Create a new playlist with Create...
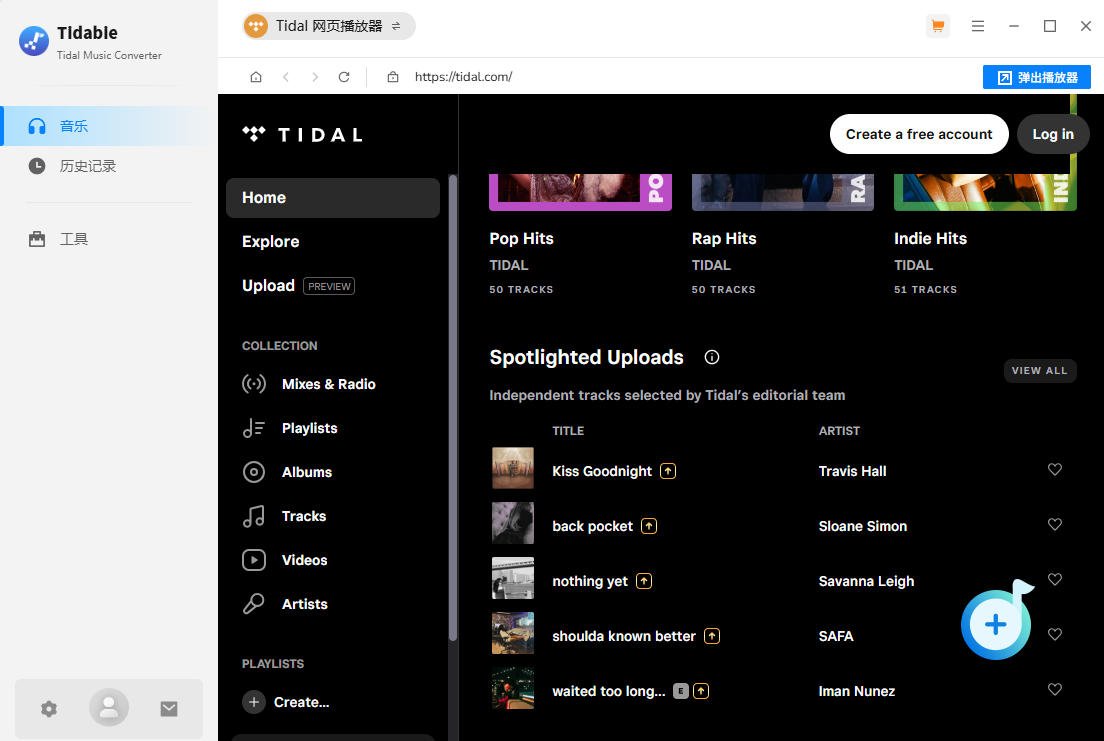This screenshot has width=1104, height=741. [x=287, y=702]
